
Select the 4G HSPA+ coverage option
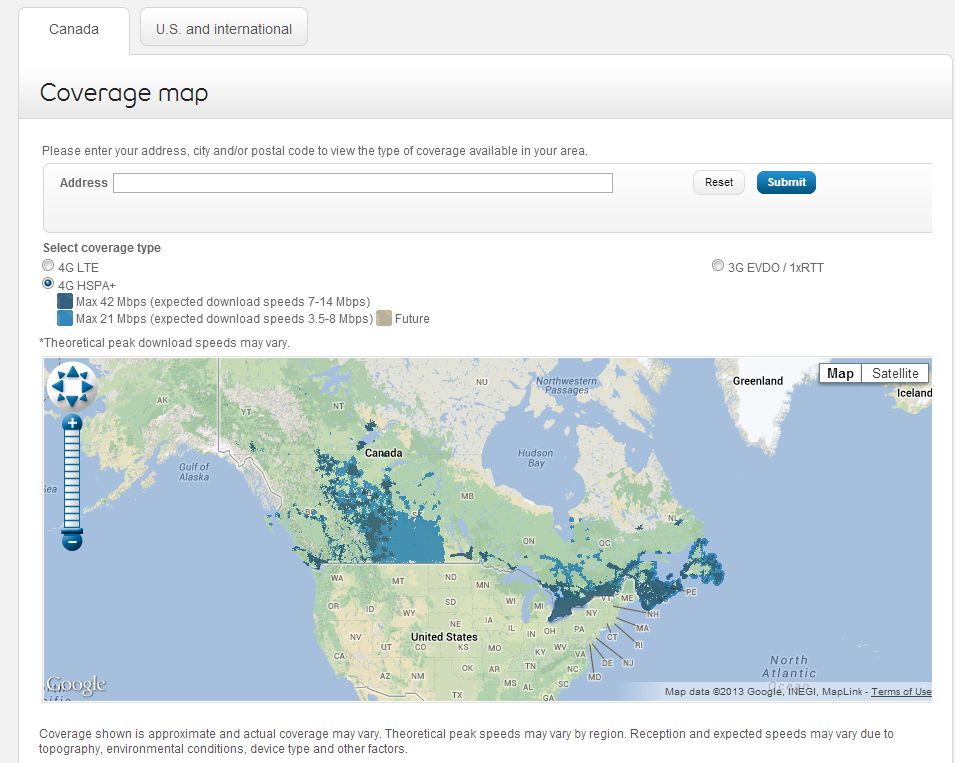(x=48, y=284)
